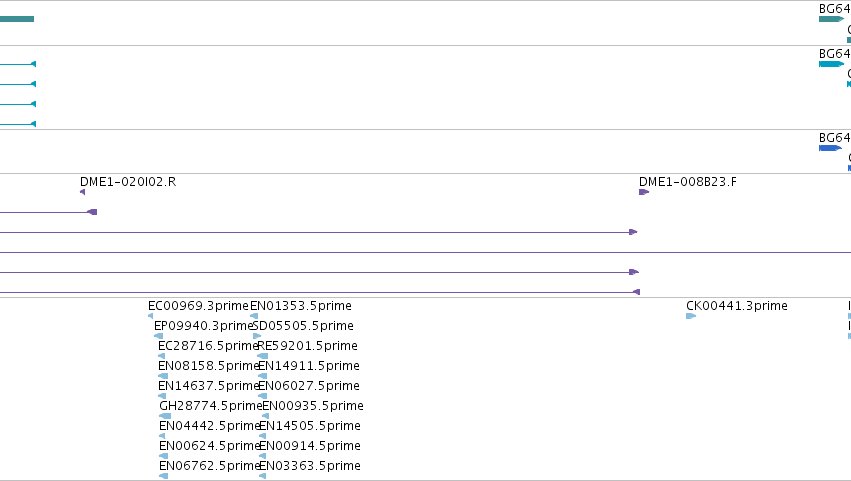Click the purple arrow glyph under DME1-008B23.F

click(644, 192)
